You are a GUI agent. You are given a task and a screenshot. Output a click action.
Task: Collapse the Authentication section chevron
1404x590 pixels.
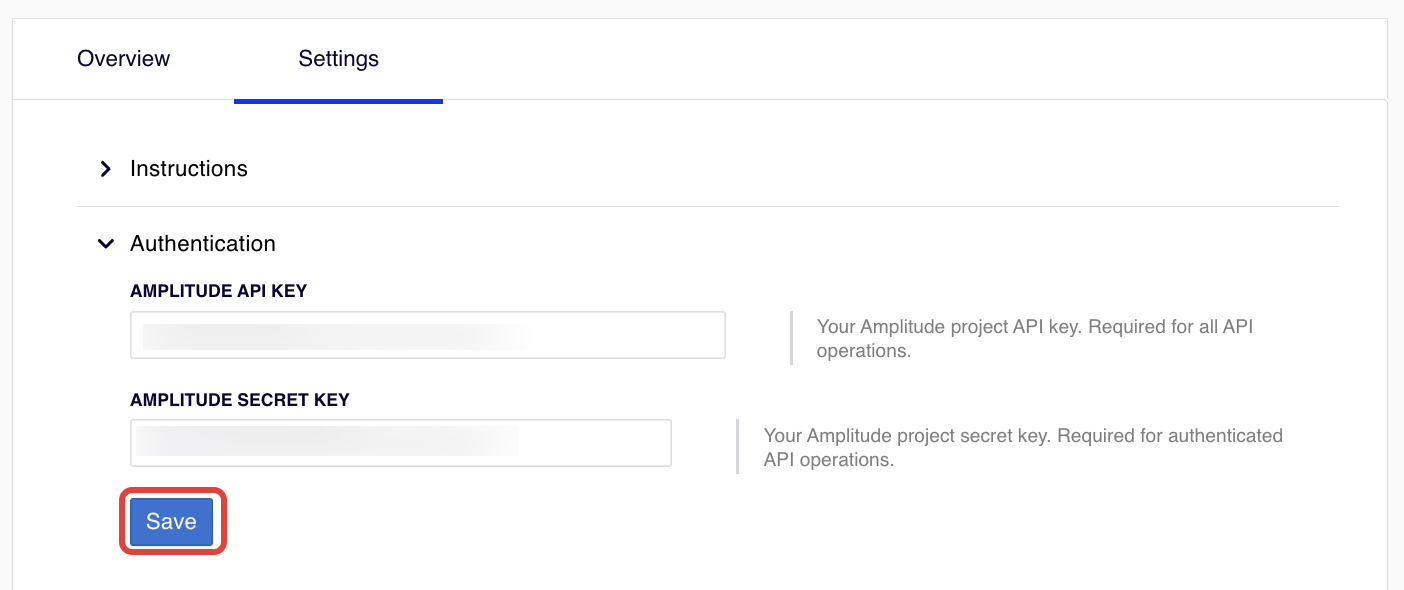(x=105, y=244)
